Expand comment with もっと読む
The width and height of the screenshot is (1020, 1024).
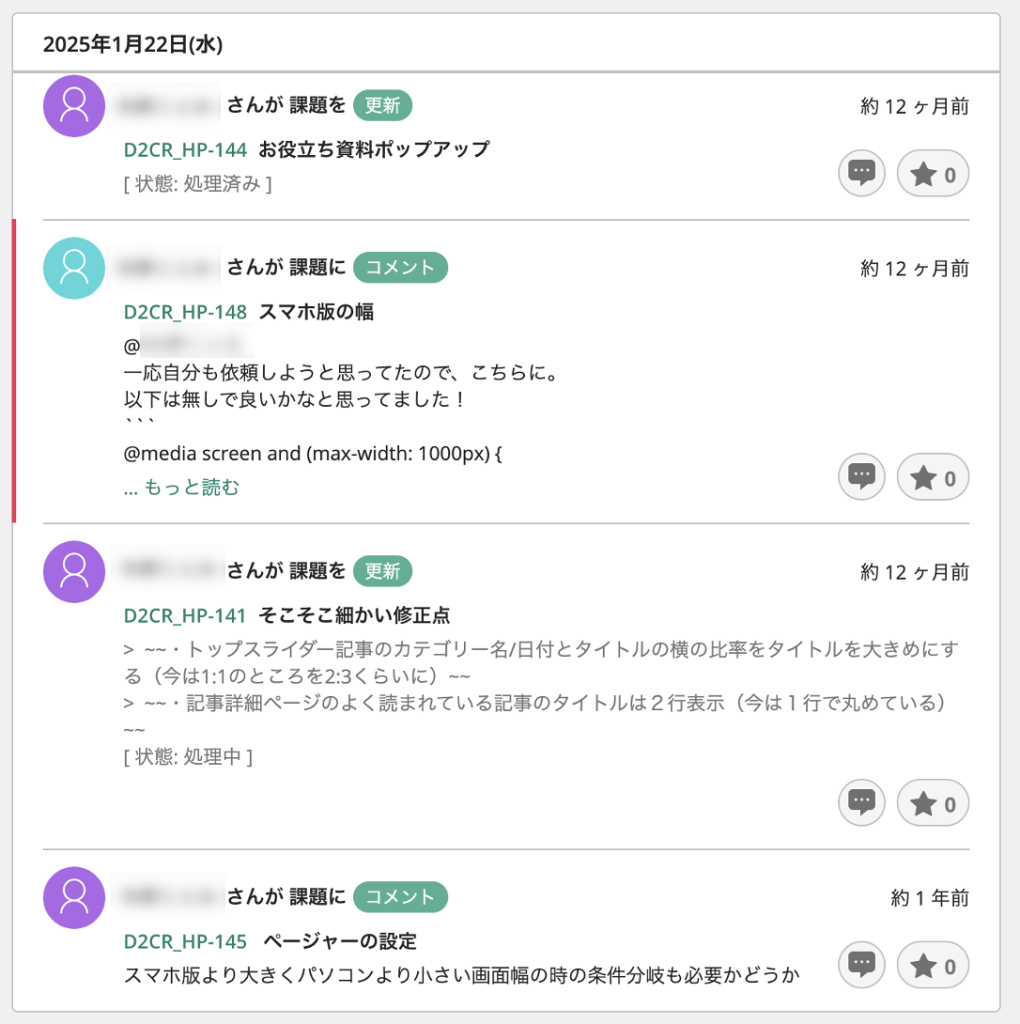[181, 488]
